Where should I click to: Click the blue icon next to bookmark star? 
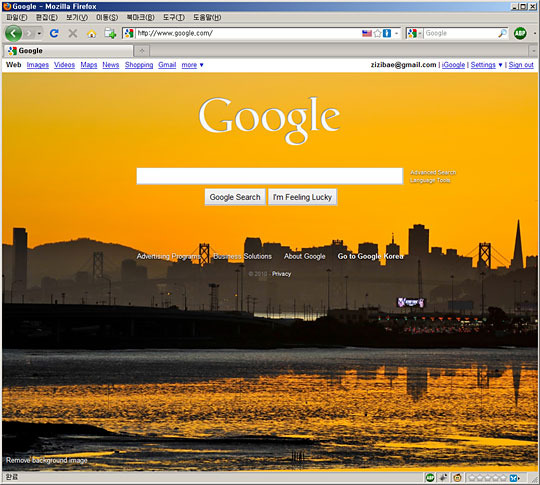(387, 33)
